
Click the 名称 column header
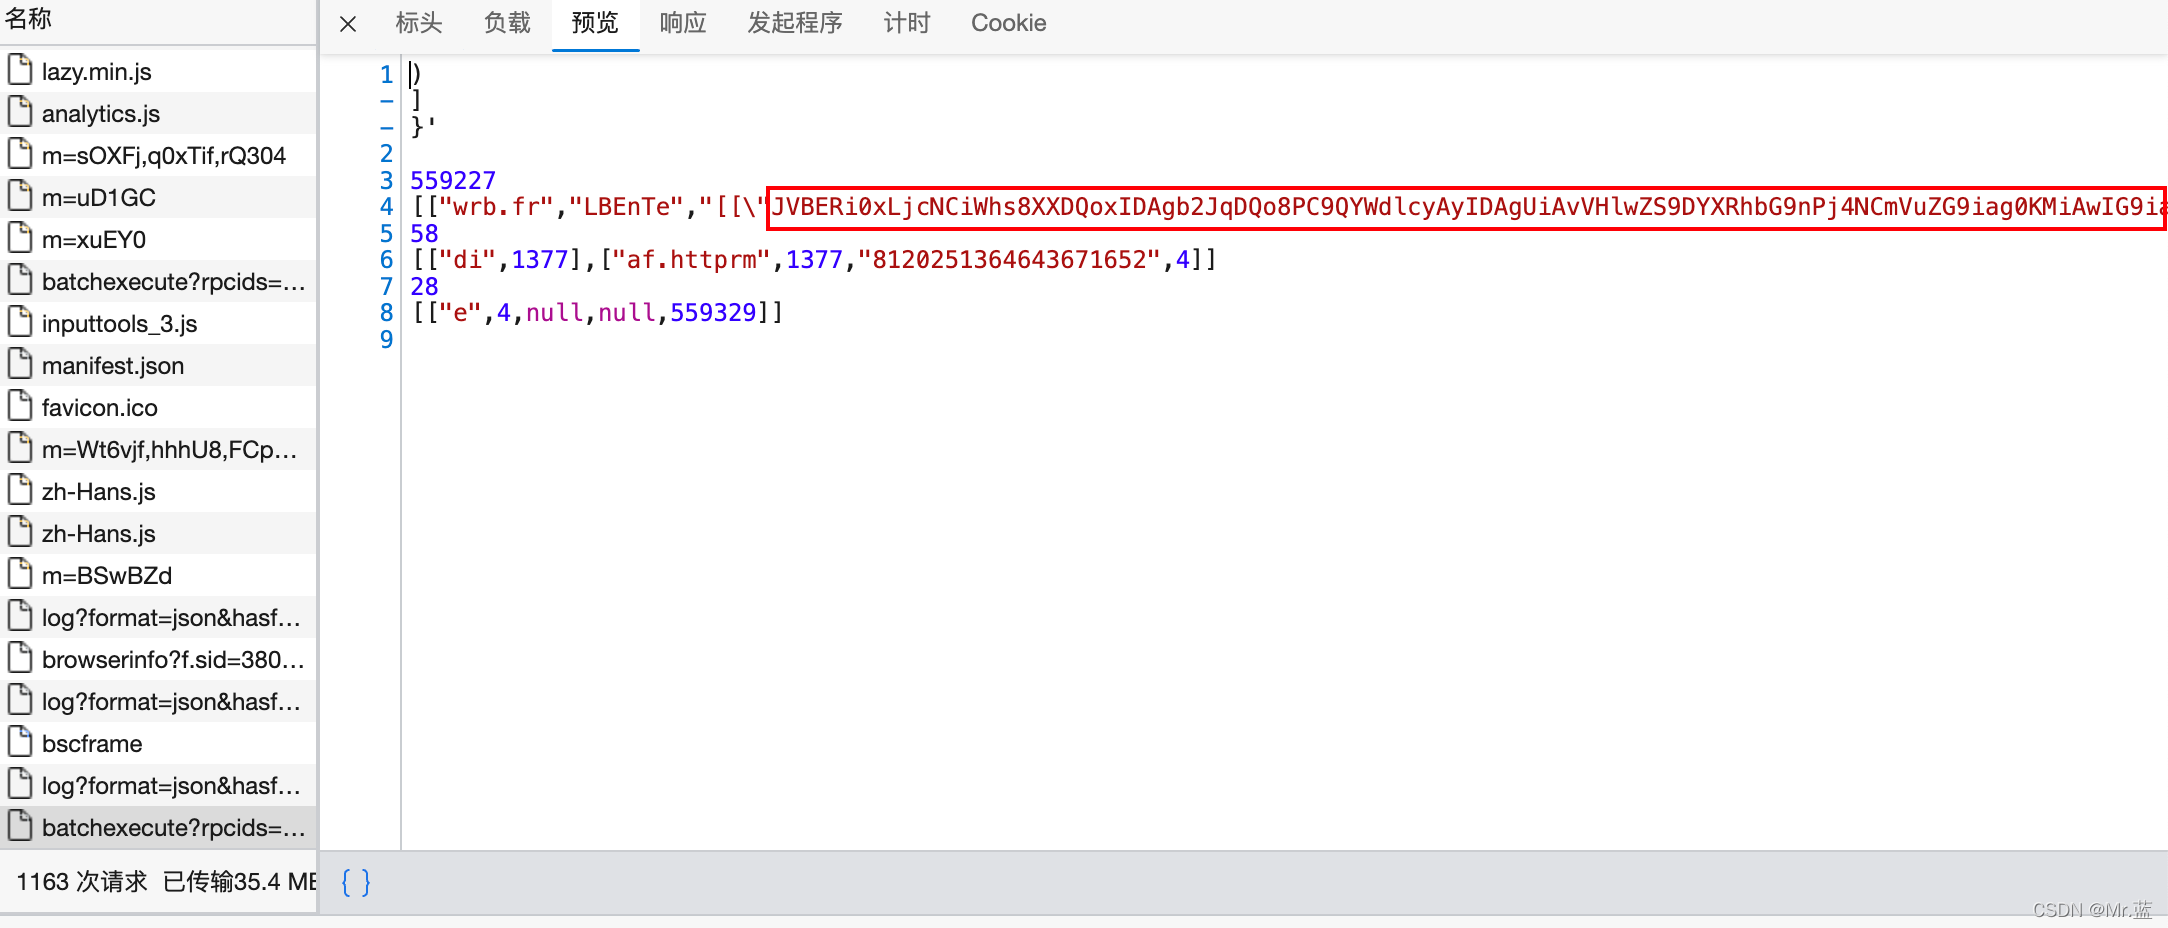tap(158, 20)
